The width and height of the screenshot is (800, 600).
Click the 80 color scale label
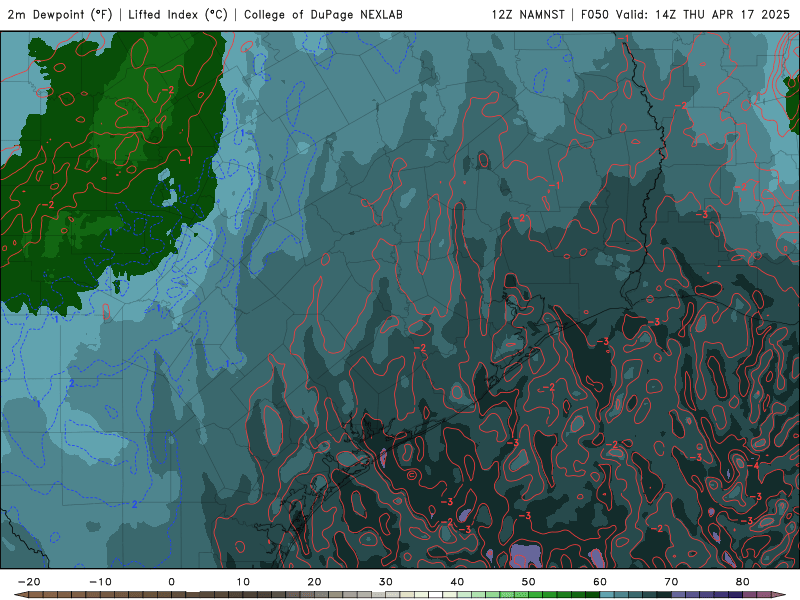743,582
